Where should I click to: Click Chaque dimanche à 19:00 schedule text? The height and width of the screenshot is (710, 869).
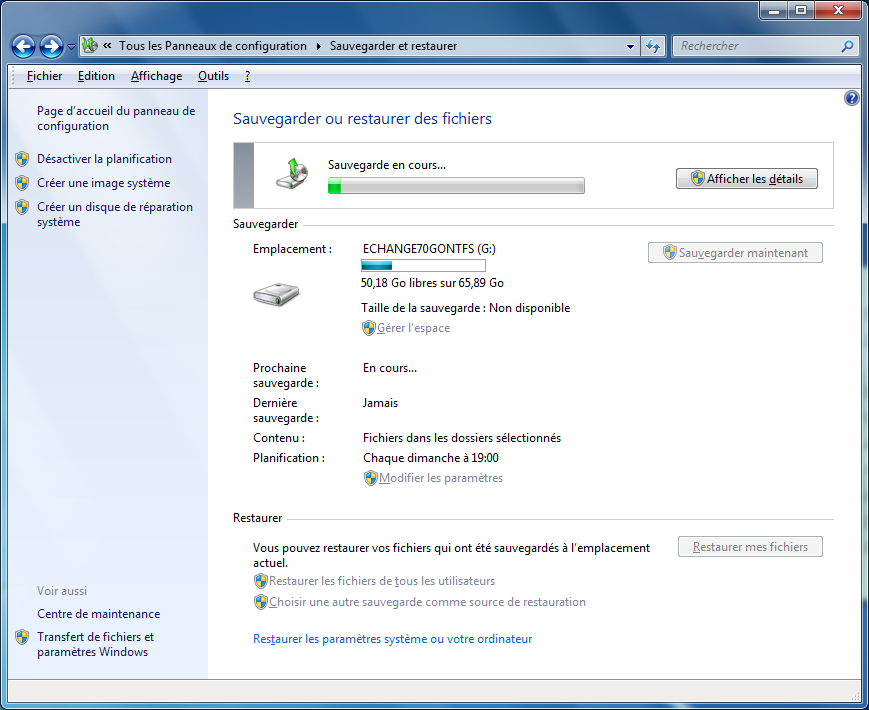tap(431, 458)
